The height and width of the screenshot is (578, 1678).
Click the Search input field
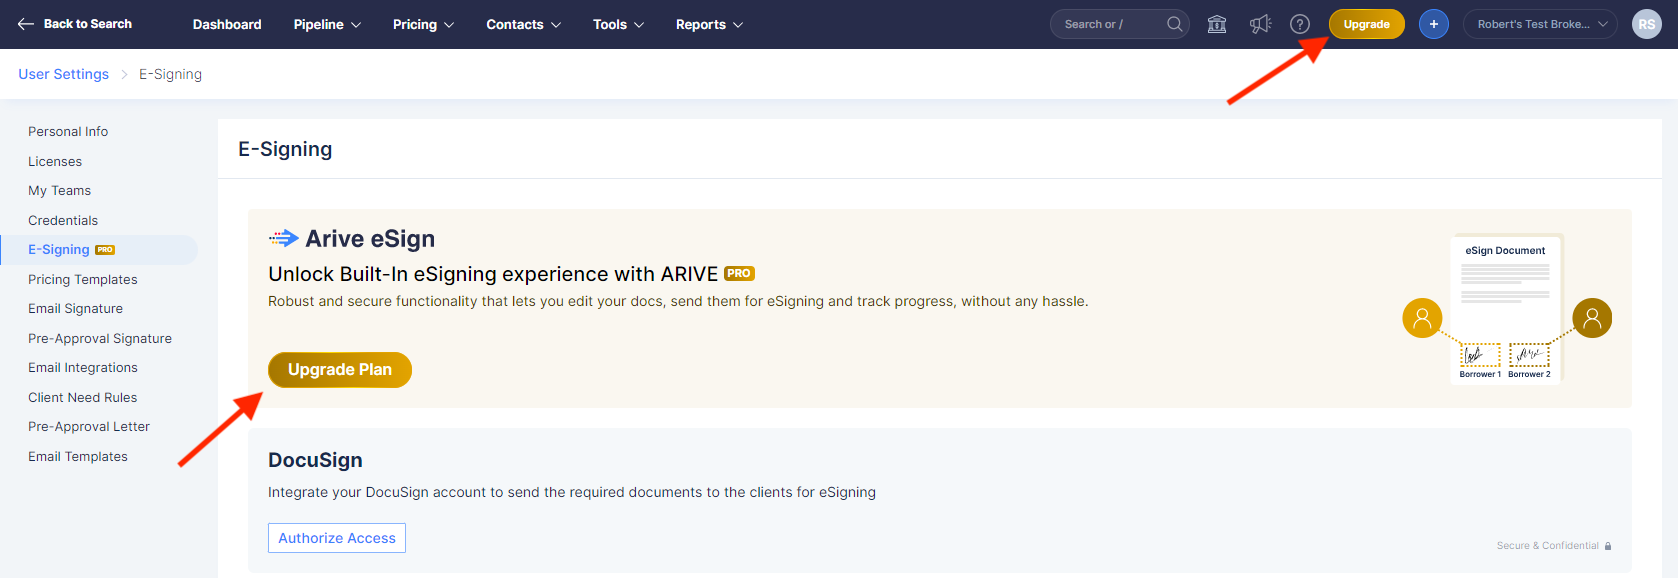[1119, 24]
